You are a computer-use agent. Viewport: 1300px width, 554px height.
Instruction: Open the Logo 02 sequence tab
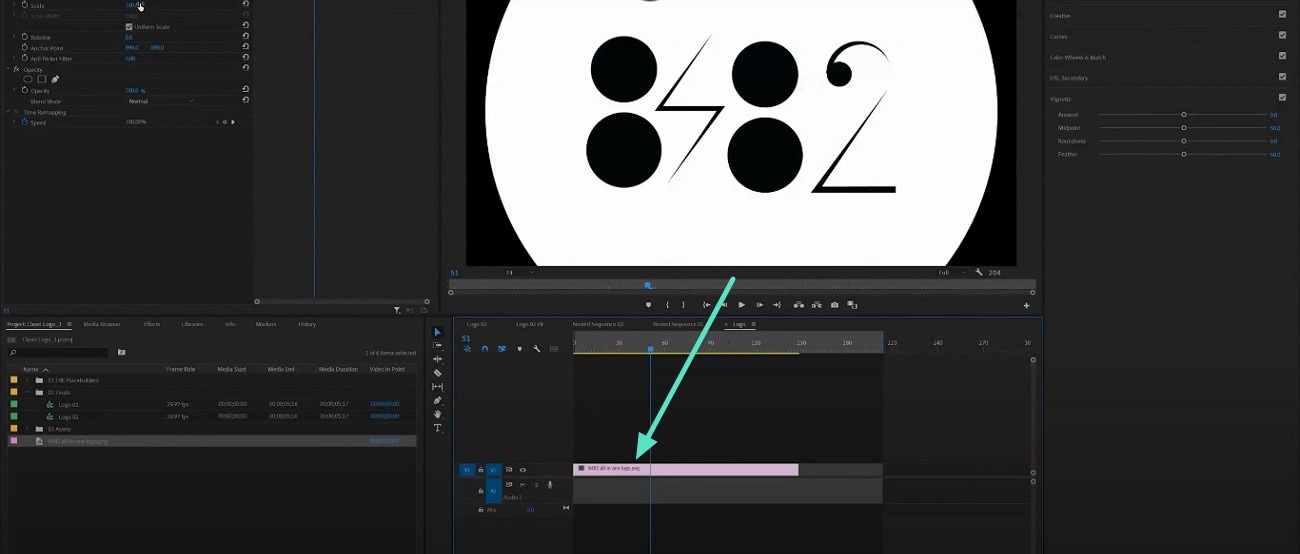tap(477, 324)
